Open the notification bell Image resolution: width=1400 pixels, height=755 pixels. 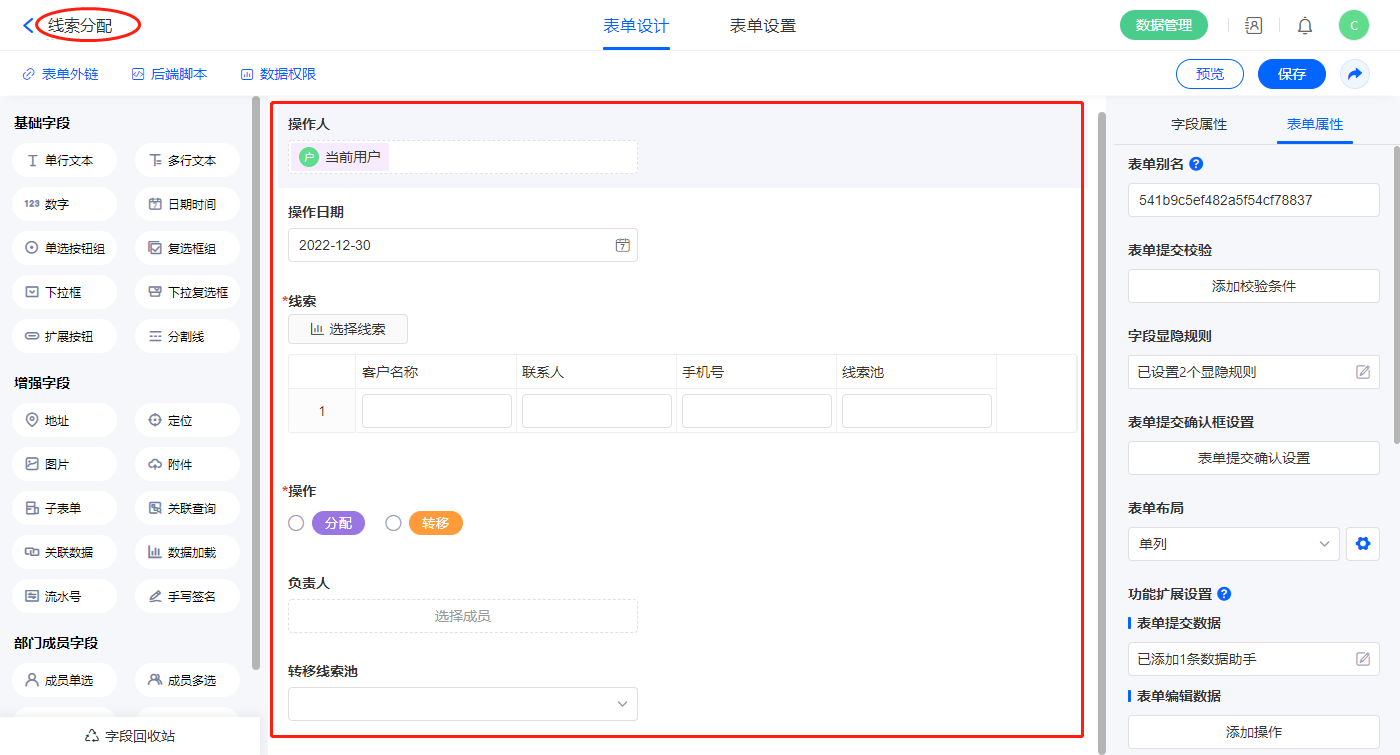pos(1305,26)
